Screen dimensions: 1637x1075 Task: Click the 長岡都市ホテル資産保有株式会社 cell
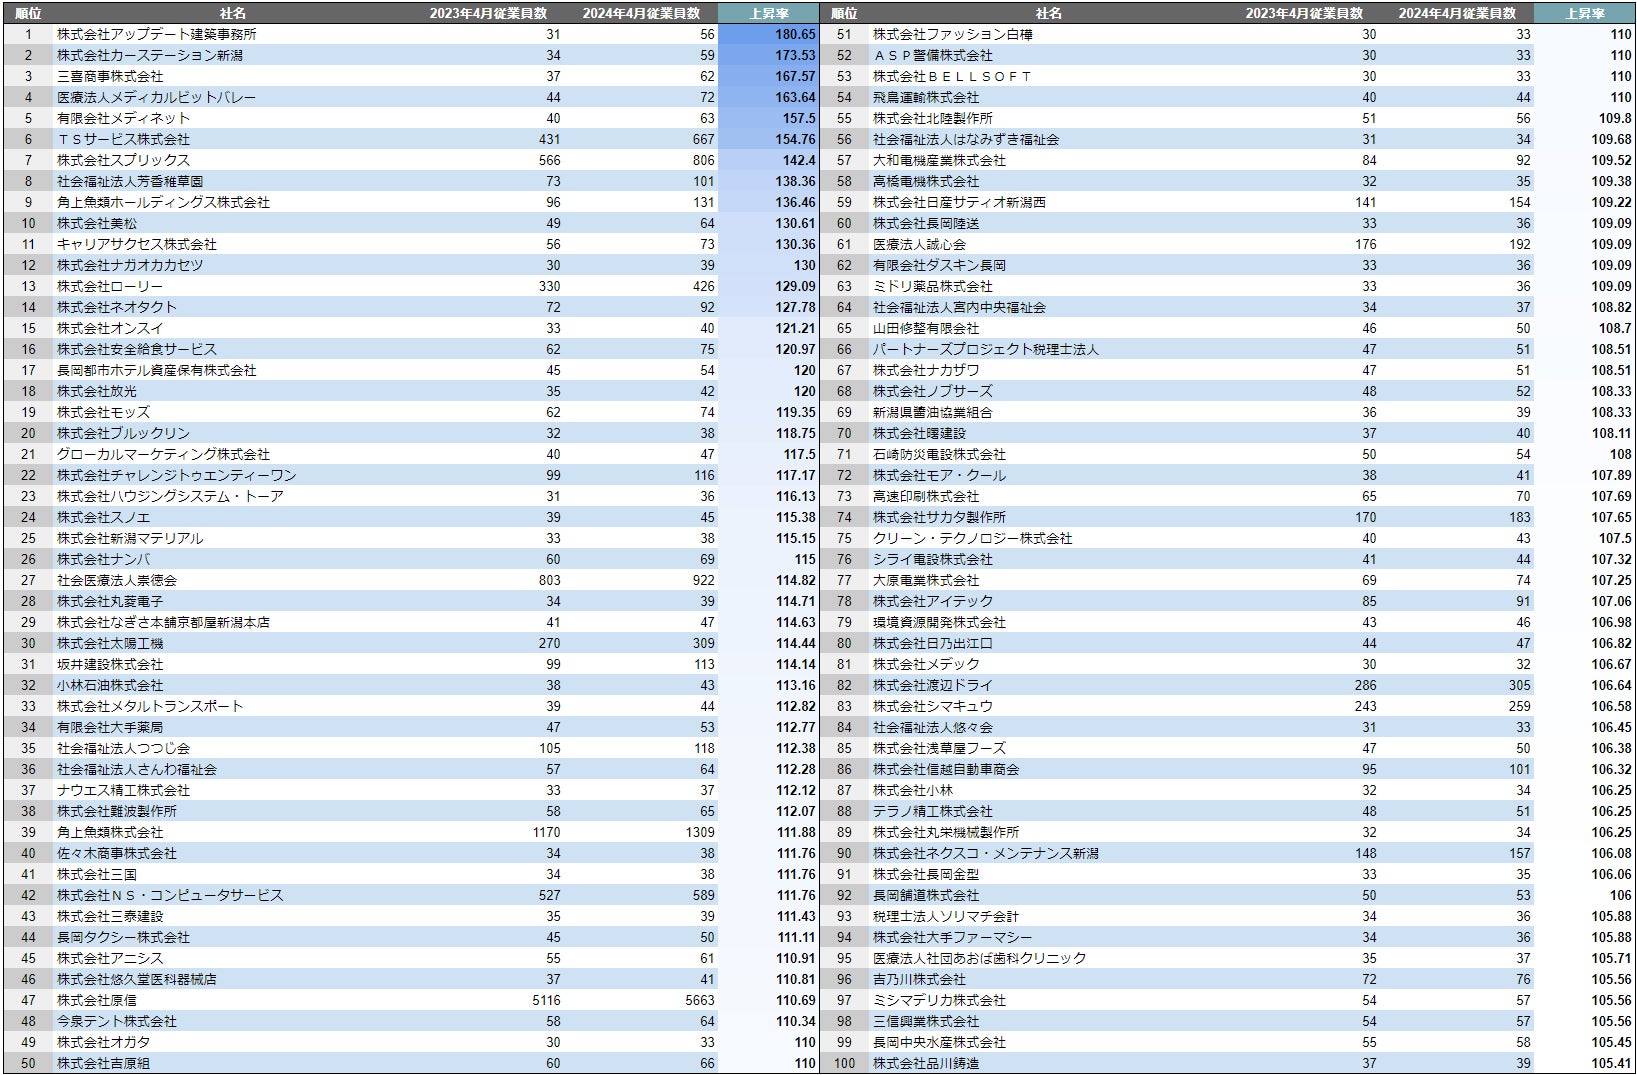(x=156, y=370)
